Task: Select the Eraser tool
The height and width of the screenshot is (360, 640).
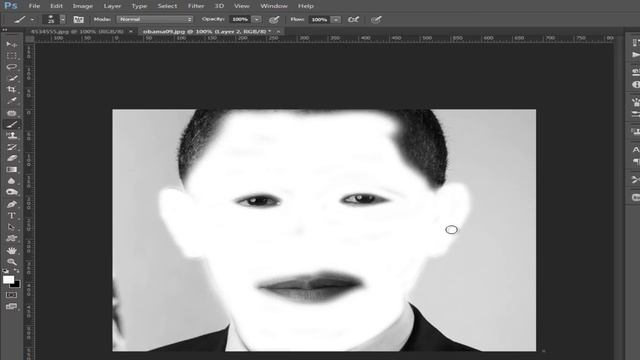Action: pyautogui.click(x=11, y=158)
